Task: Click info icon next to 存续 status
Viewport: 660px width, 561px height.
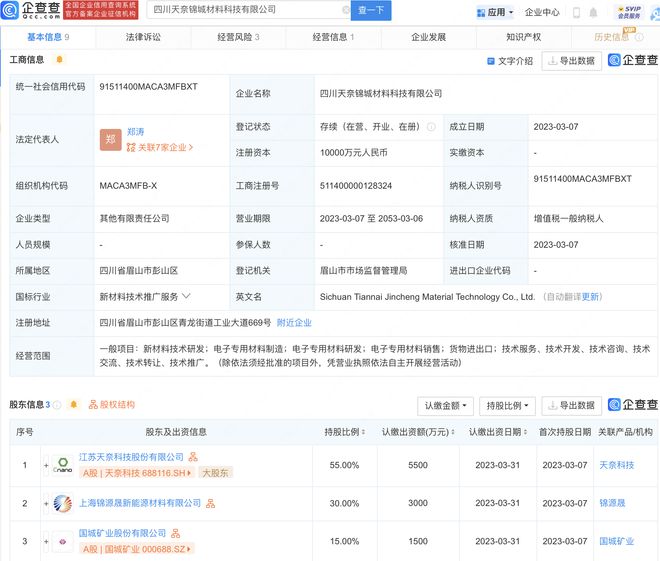Action: pos(431,127)
